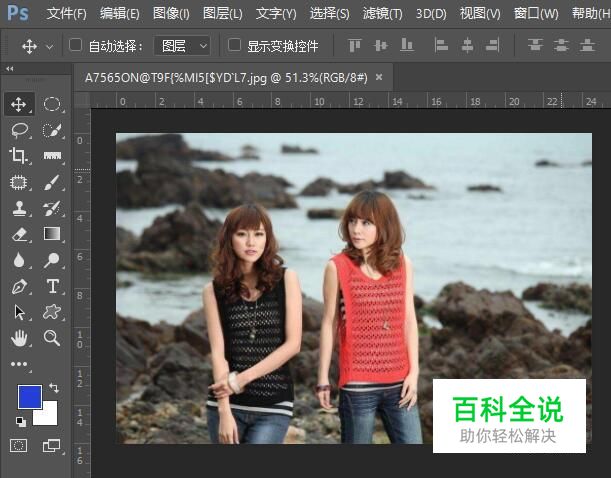This screenshot has width=611, height=478.
Task: Open the 图层 auto-select dropdown
Action: 182,46
